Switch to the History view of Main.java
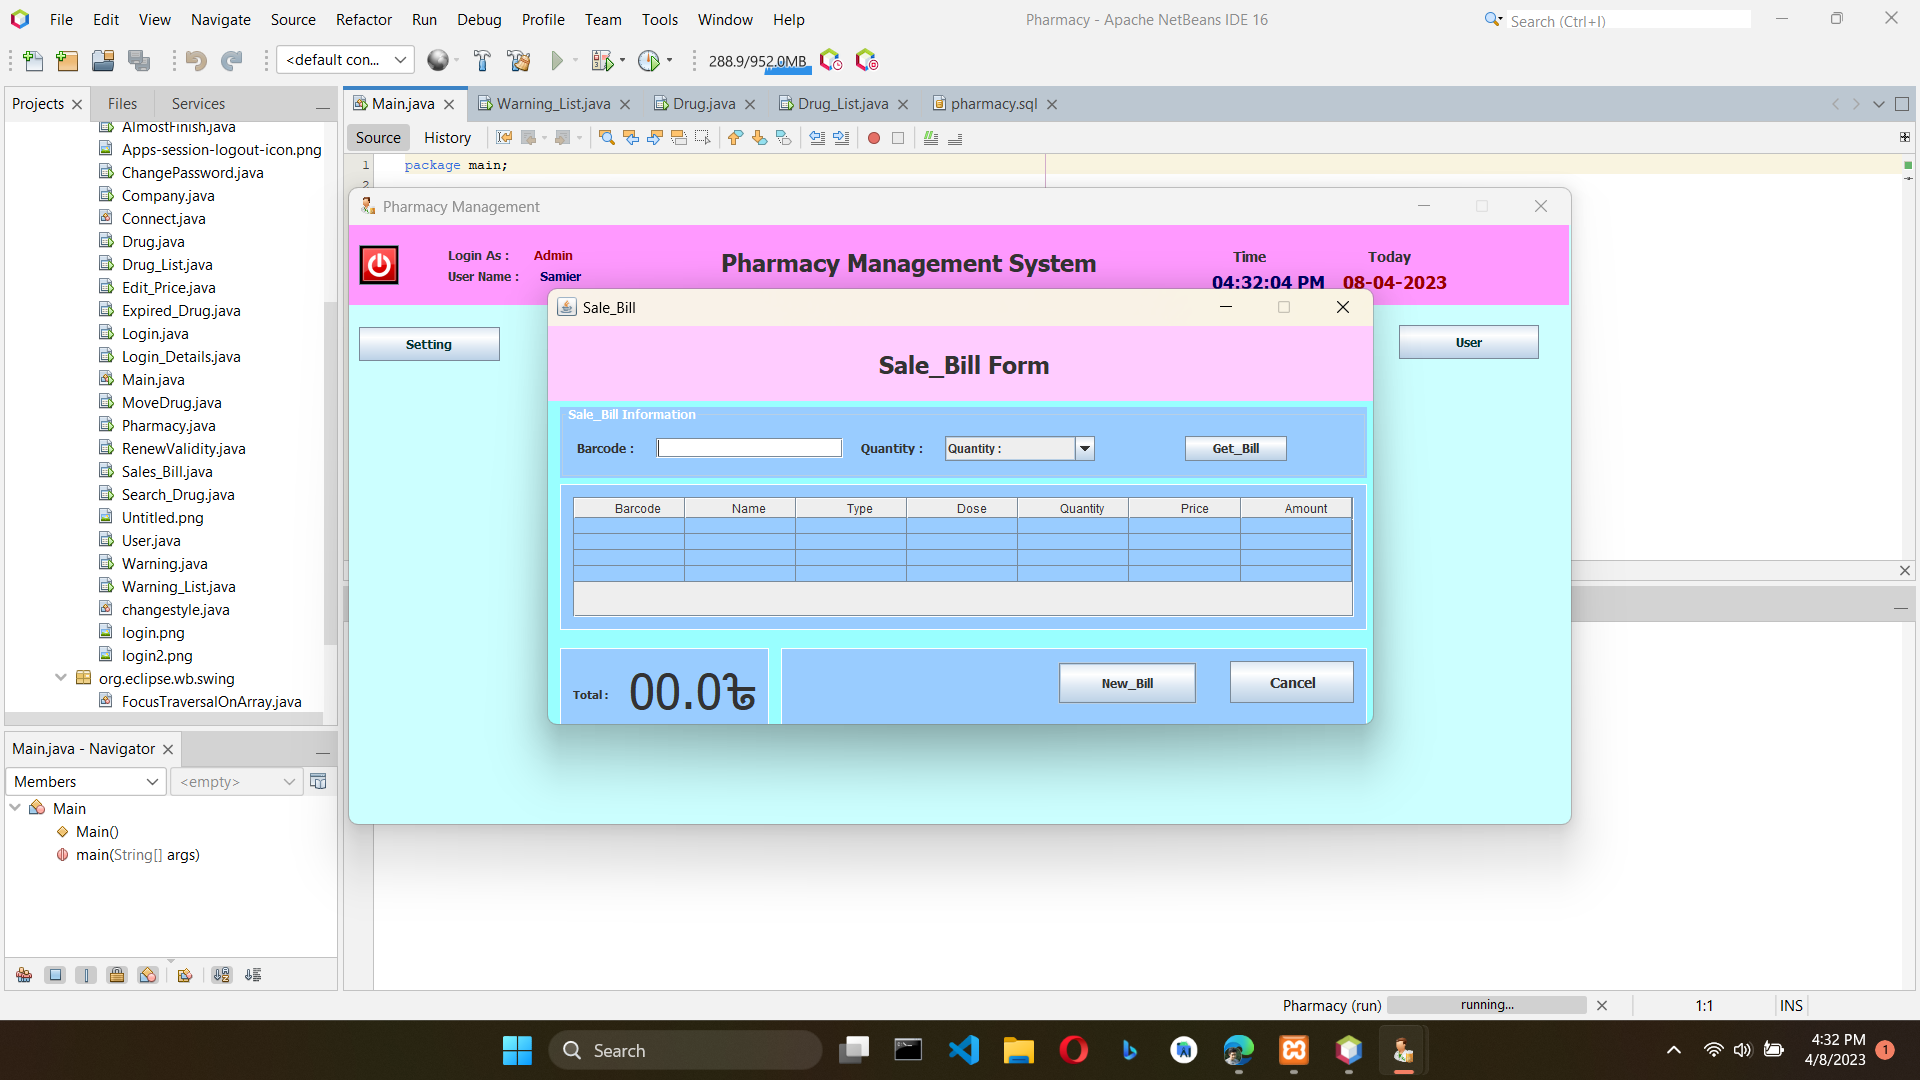This screenshot has height=1080, width=1920. 447,137
